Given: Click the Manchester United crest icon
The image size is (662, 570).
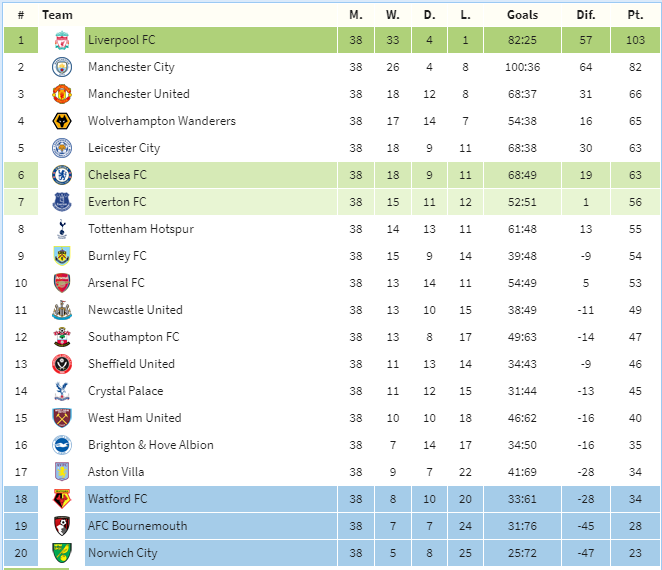Looking at the screenshot, I should click(62, 94).
